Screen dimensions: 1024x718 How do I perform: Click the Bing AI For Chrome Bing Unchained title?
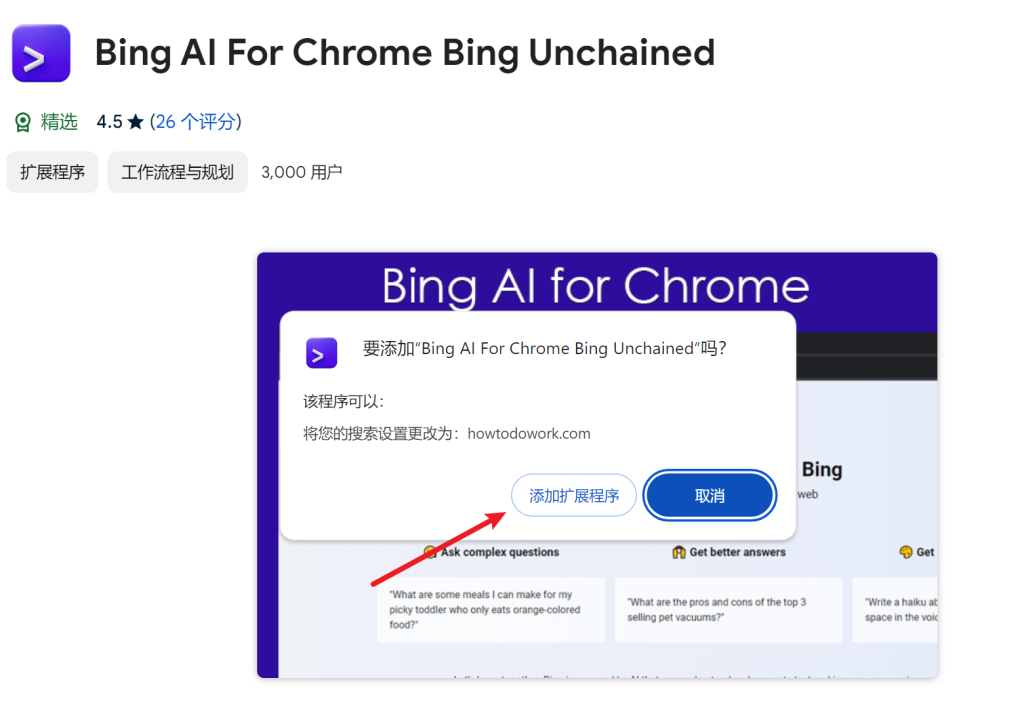click(405, 53)
